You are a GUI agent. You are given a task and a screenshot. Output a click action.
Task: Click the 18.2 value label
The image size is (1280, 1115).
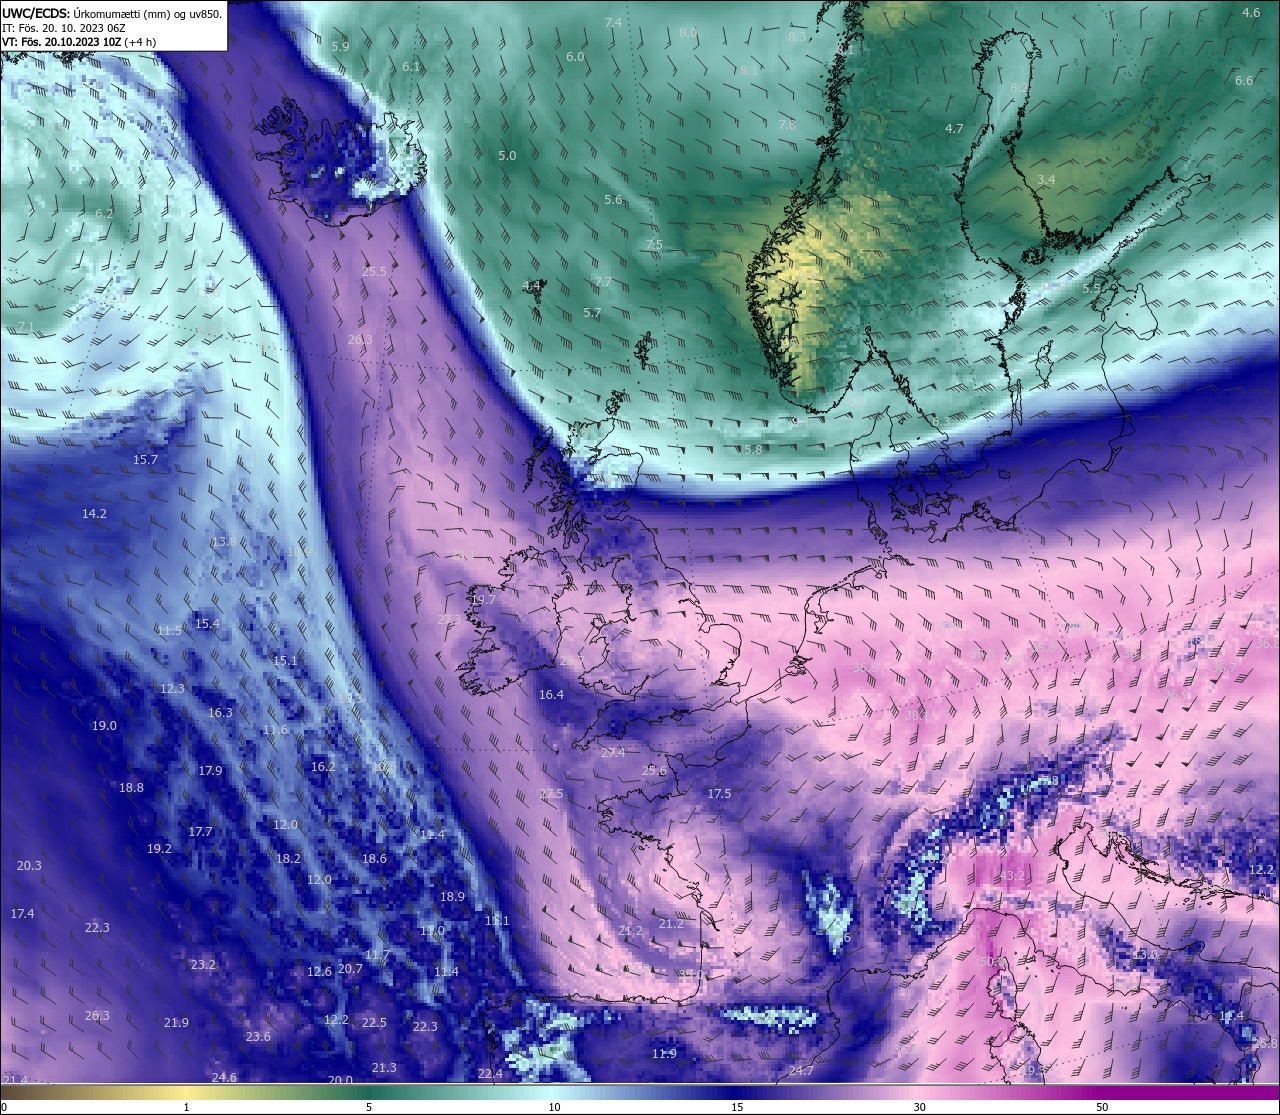288,858
